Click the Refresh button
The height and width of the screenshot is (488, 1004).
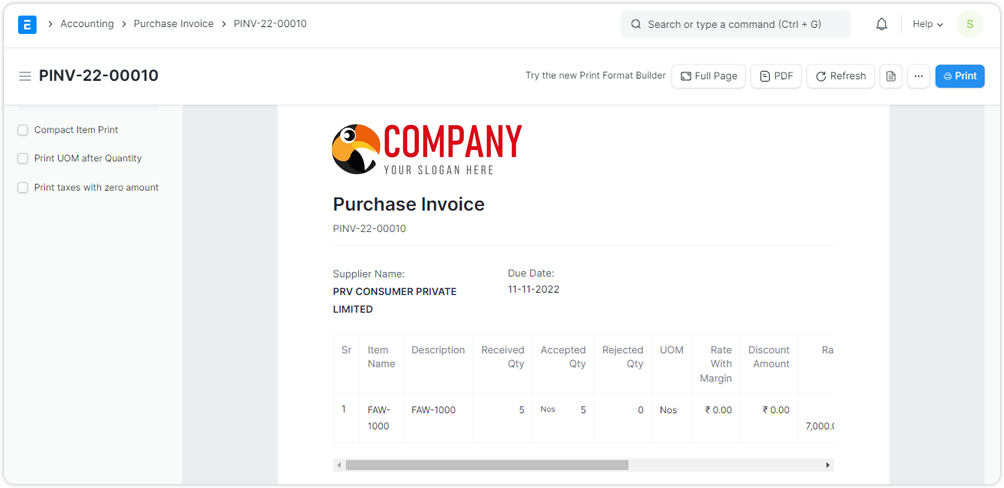840,76
